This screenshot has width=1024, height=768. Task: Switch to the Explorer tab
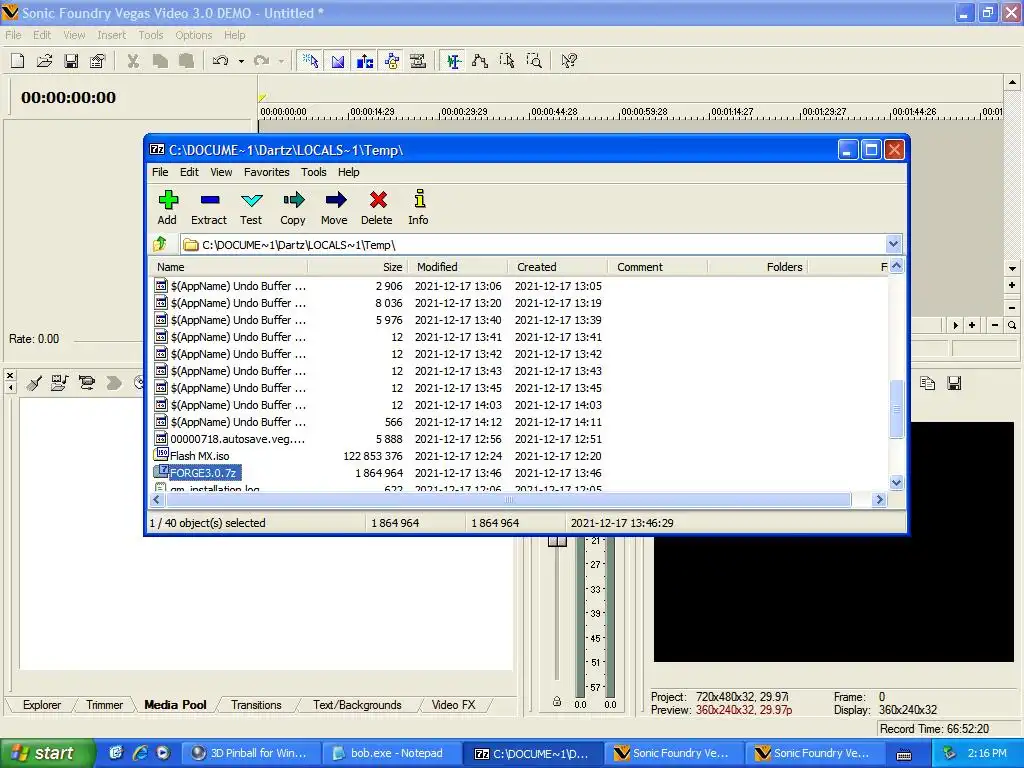click(x=42, y=705)
